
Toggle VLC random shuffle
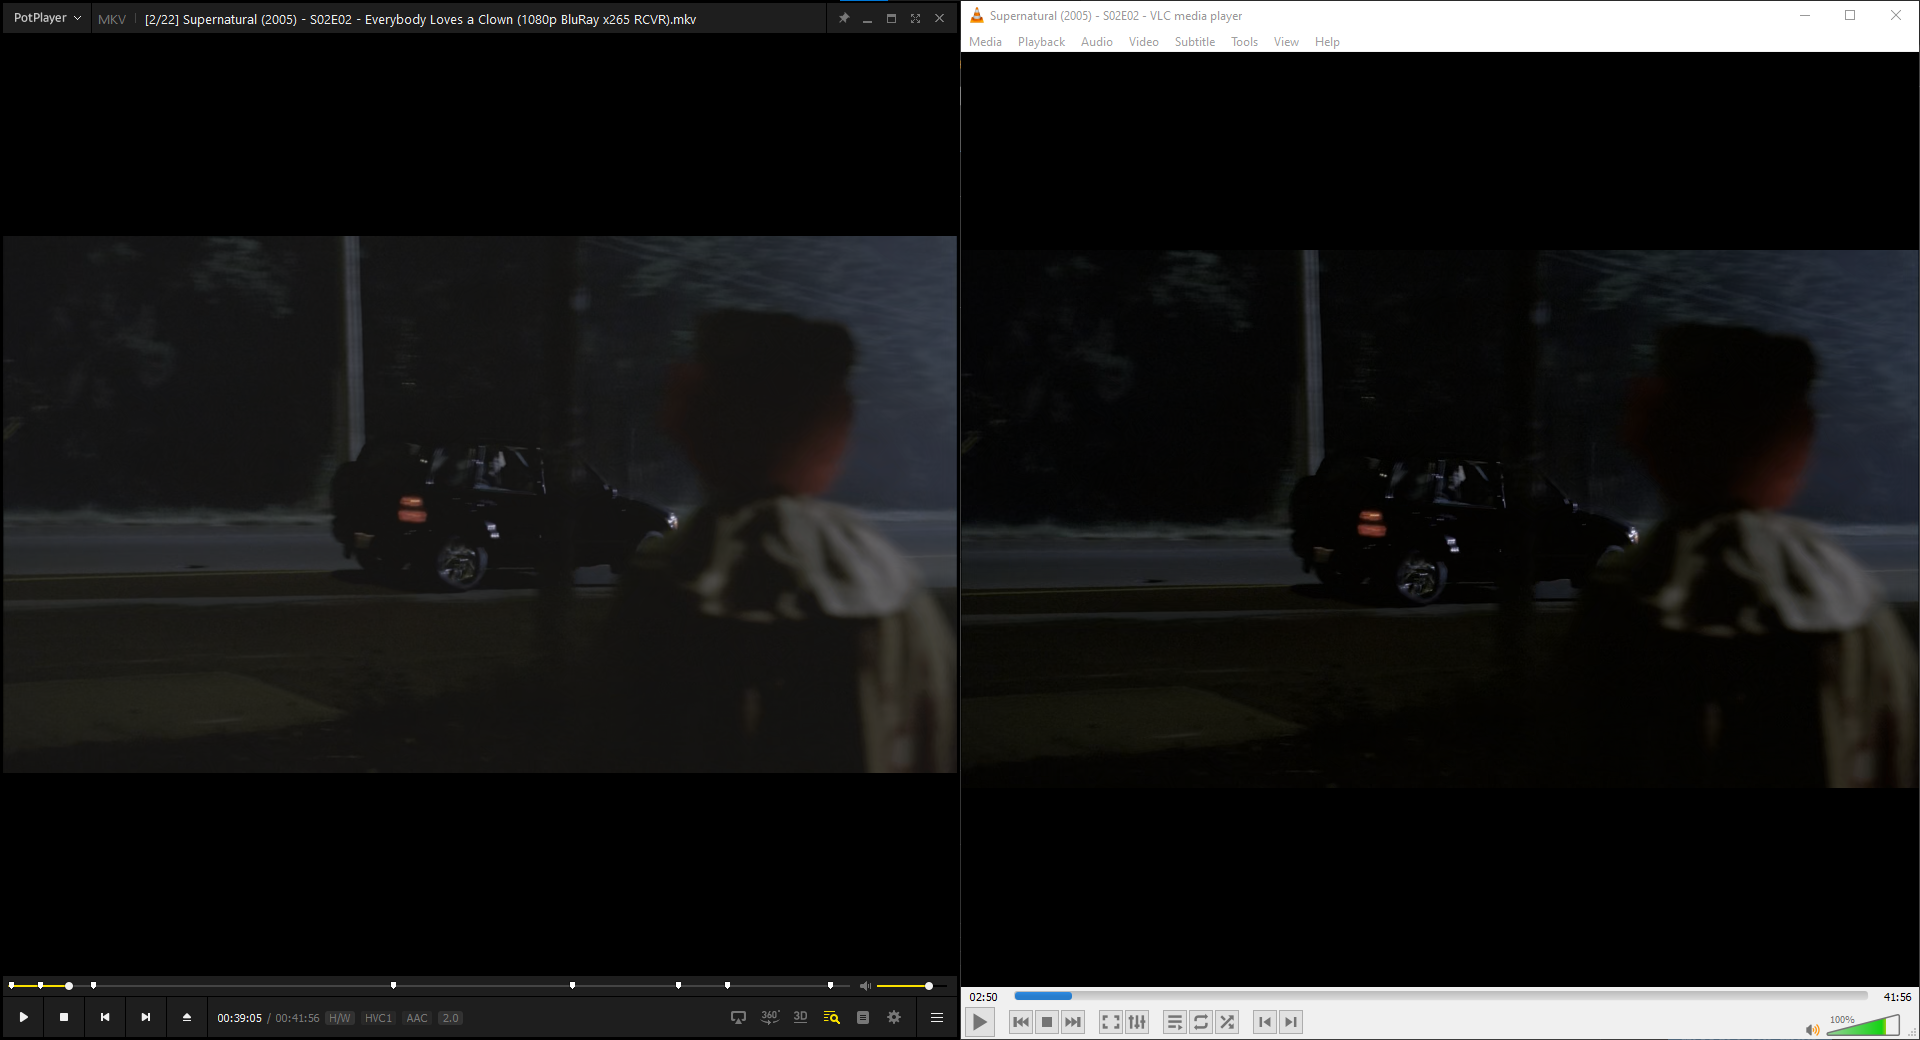[1227, 1022]
